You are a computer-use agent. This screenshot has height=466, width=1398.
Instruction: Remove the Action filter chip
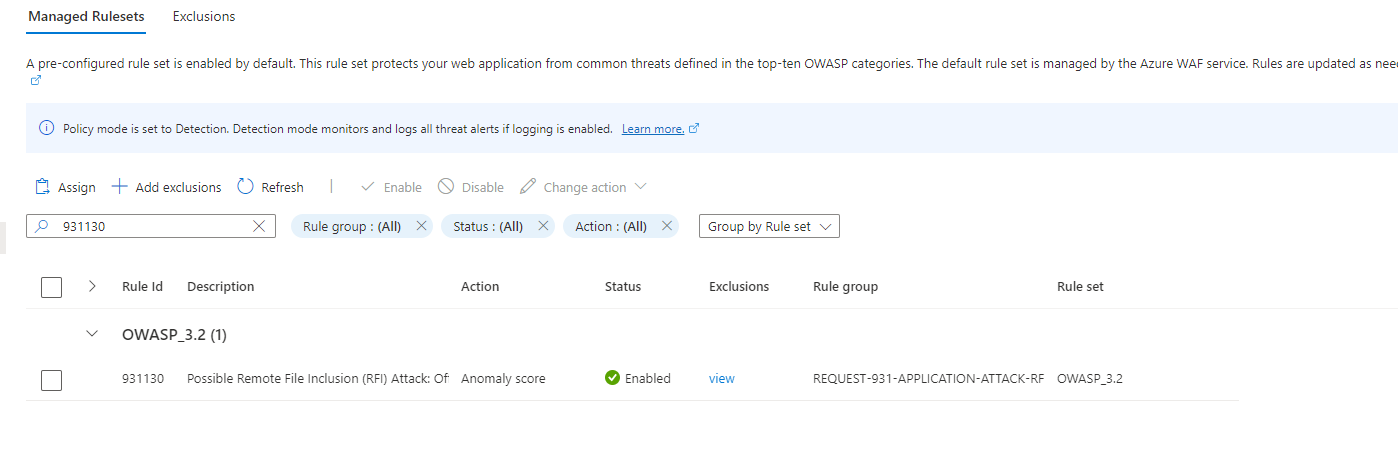(667, 226)
